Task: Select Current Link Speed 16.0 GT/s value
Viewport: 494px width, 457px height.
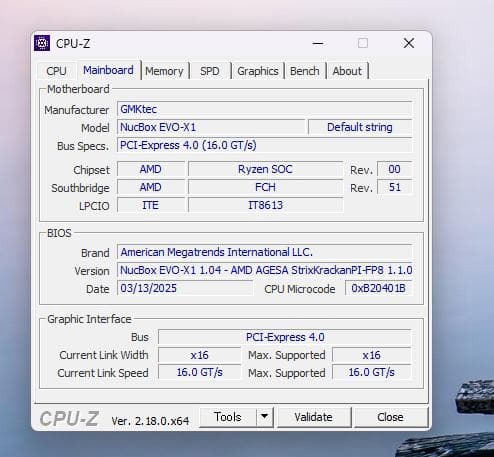Action: pos(199,372)
